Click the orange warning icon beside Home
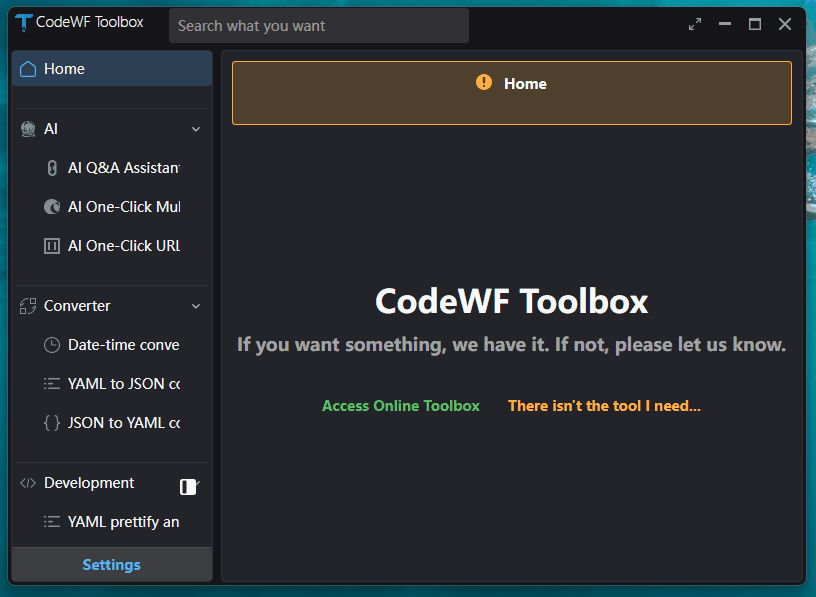 tap(484, 83)
